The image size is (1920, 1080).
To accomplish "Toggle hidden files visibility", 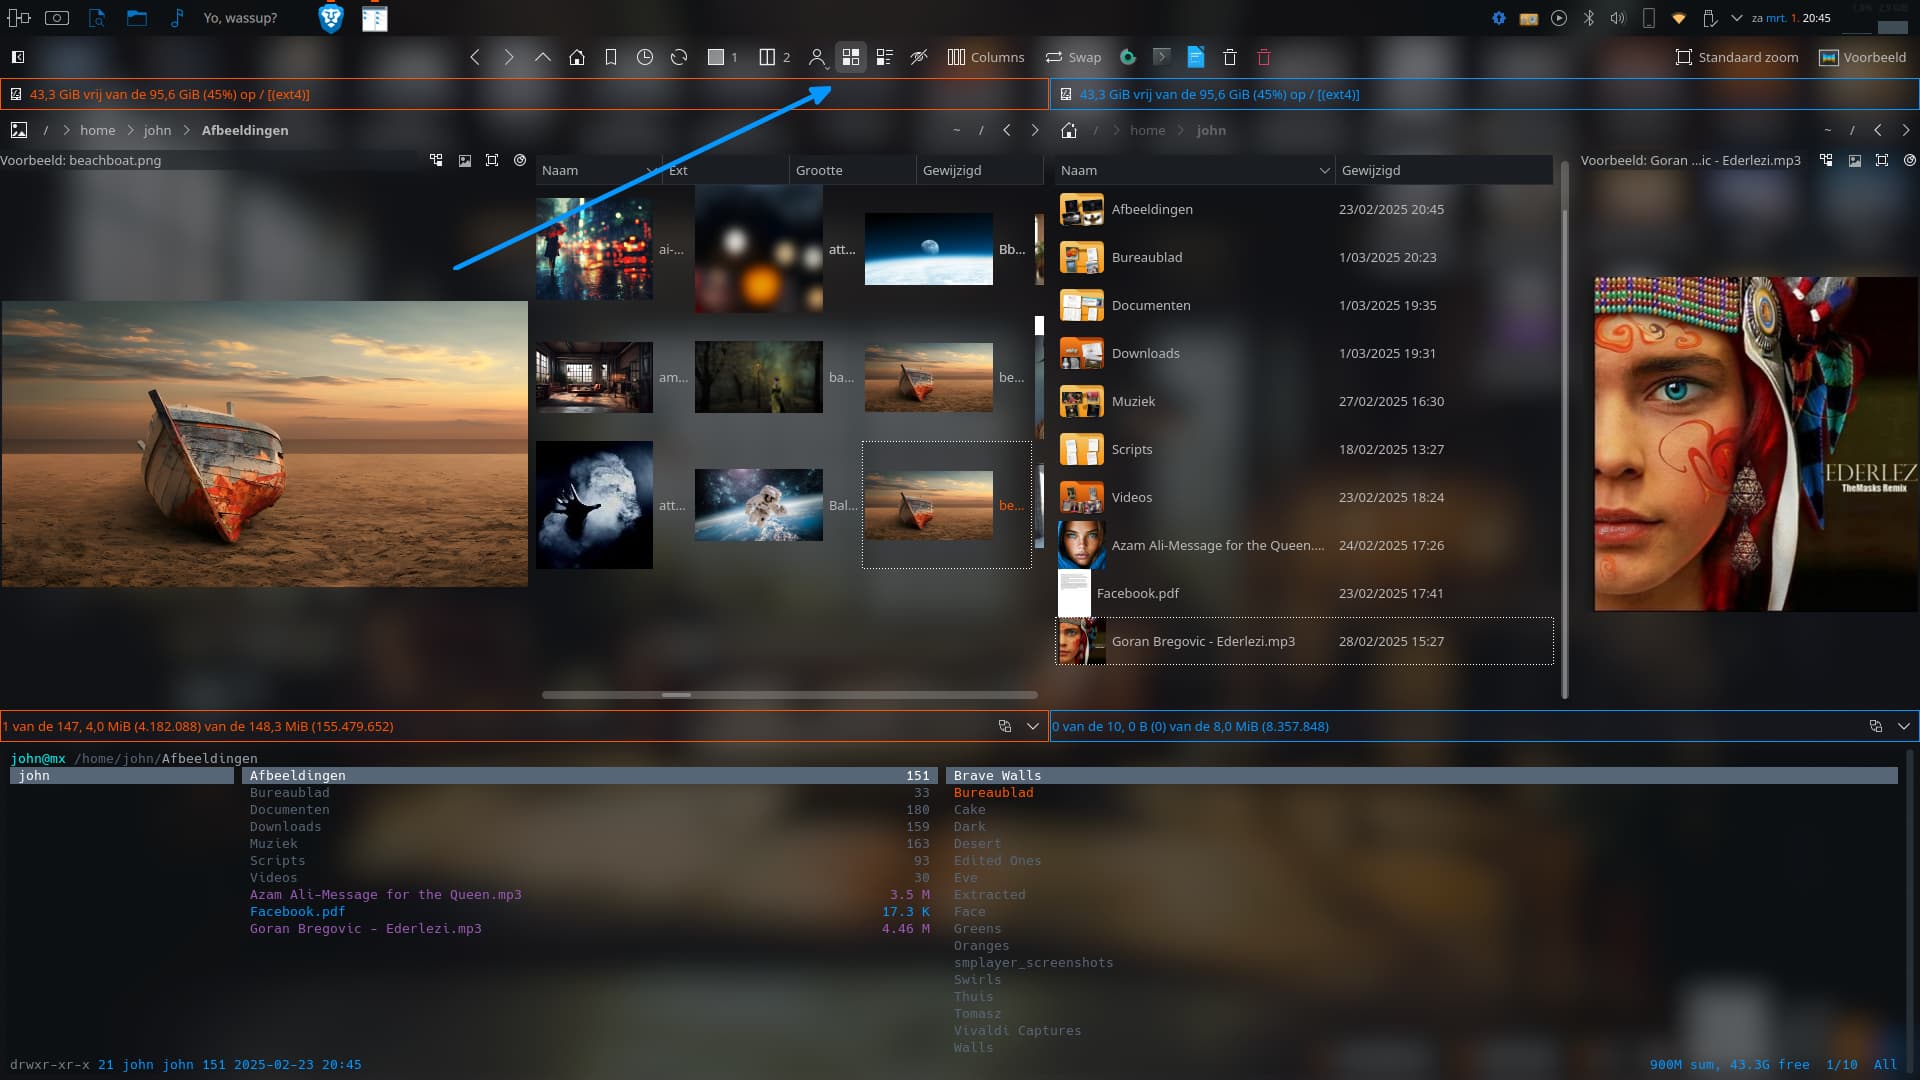I will coord(919,58).
